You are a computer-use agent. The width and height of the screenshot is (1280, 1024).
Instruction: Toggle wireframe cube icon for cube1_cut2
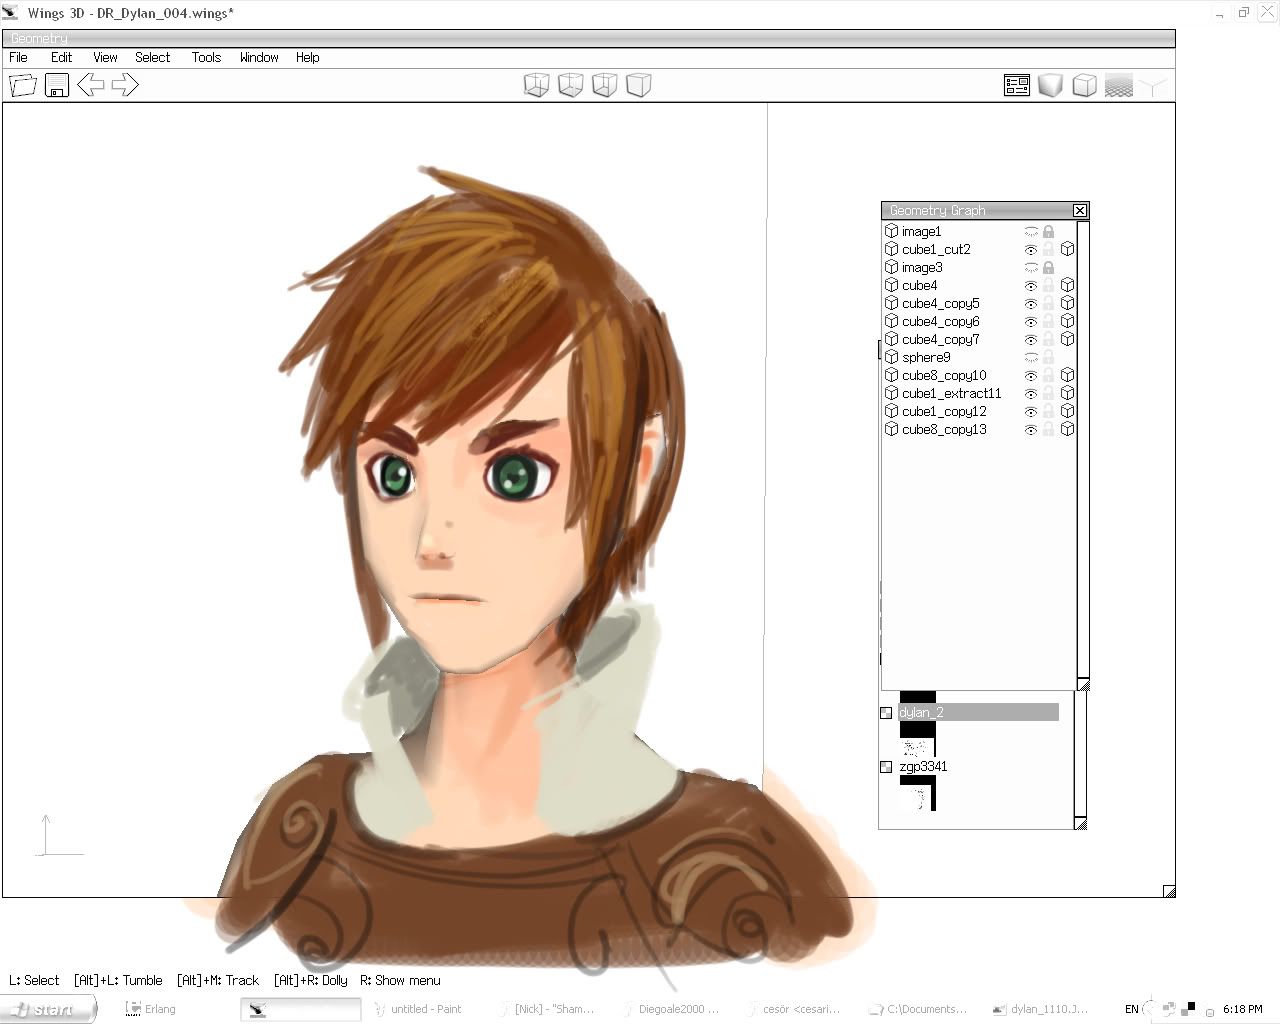pos(1067,249)
